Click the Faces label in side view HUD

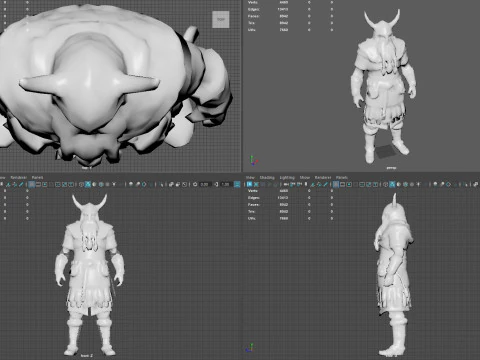[254, 205]
